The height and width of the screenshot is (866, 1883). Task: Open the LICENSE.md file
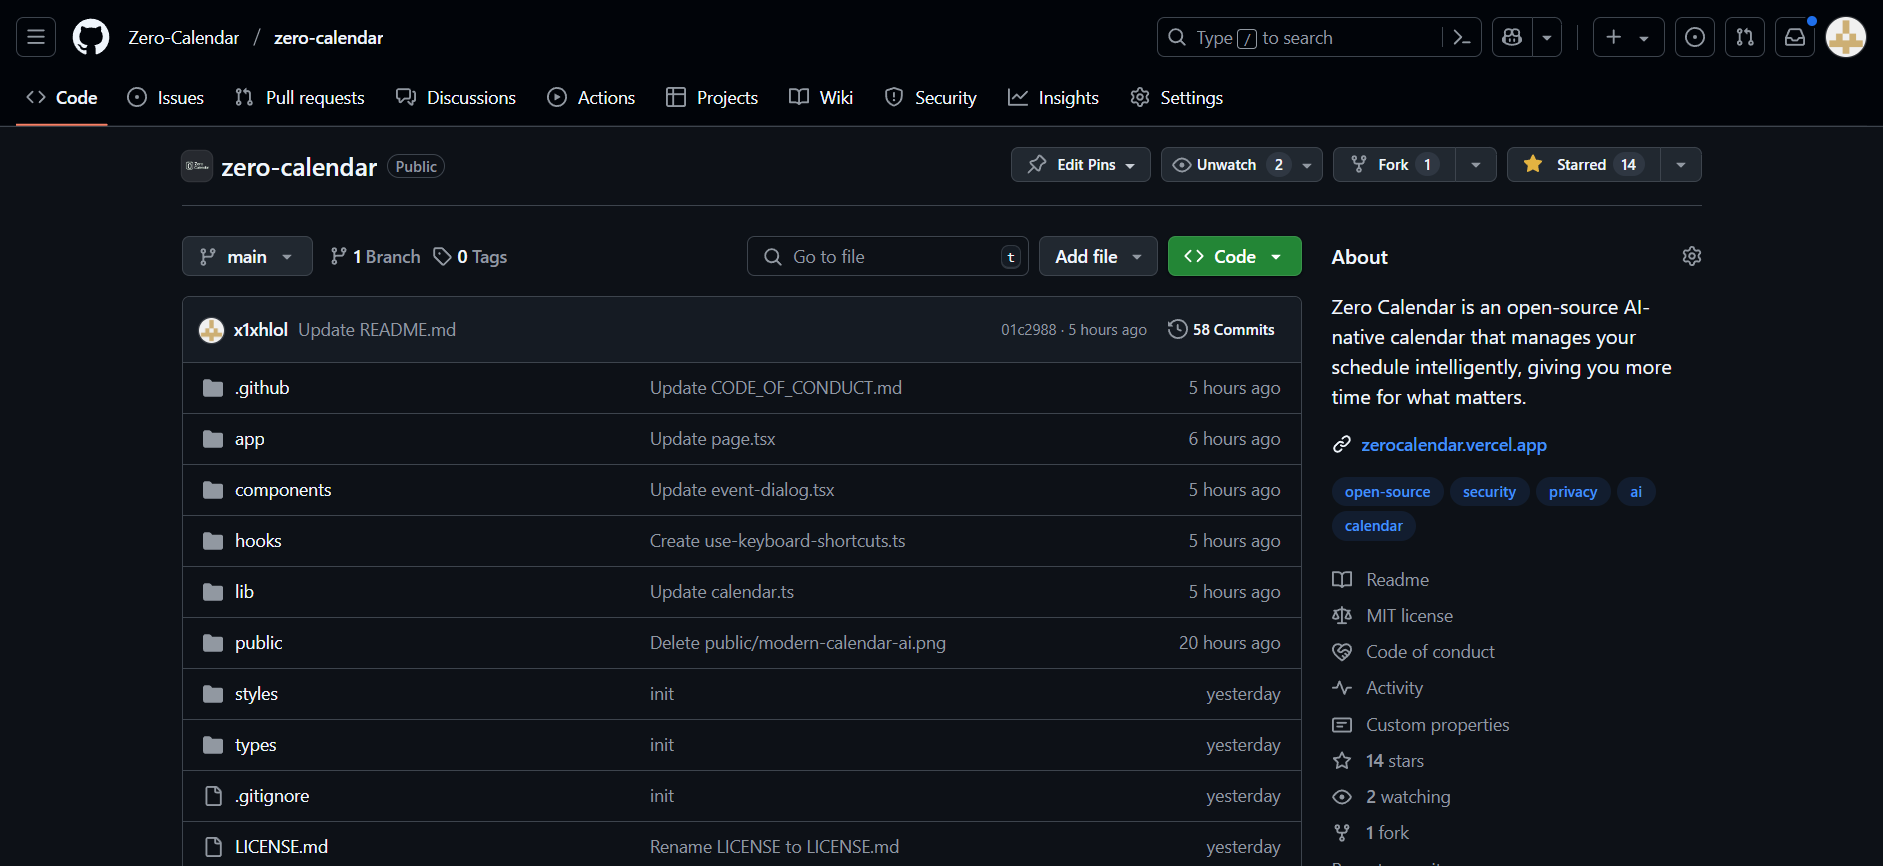(281, 846)
